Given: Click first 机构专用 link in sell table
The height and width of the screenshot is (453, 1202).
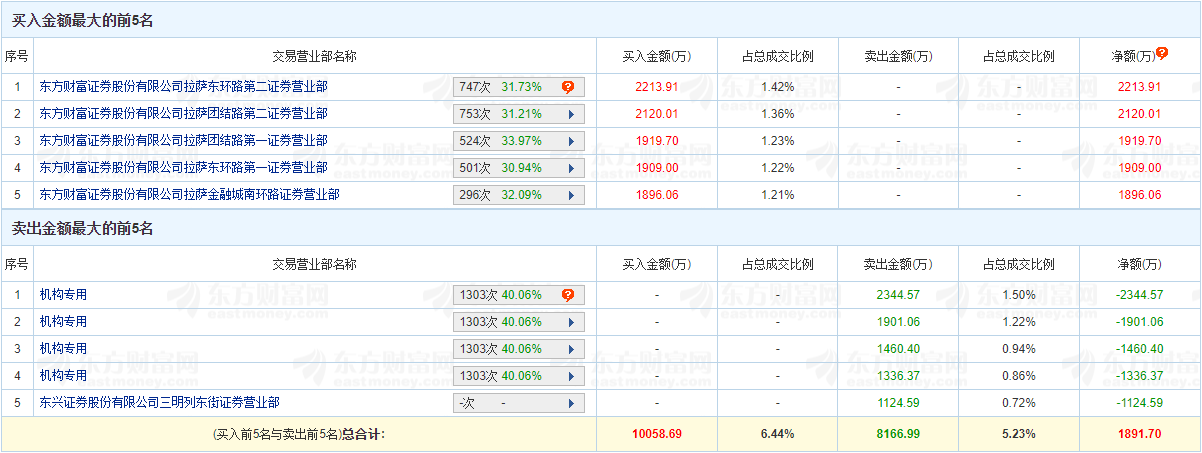Looking at the screenshot, I should (x=63, y=295).
